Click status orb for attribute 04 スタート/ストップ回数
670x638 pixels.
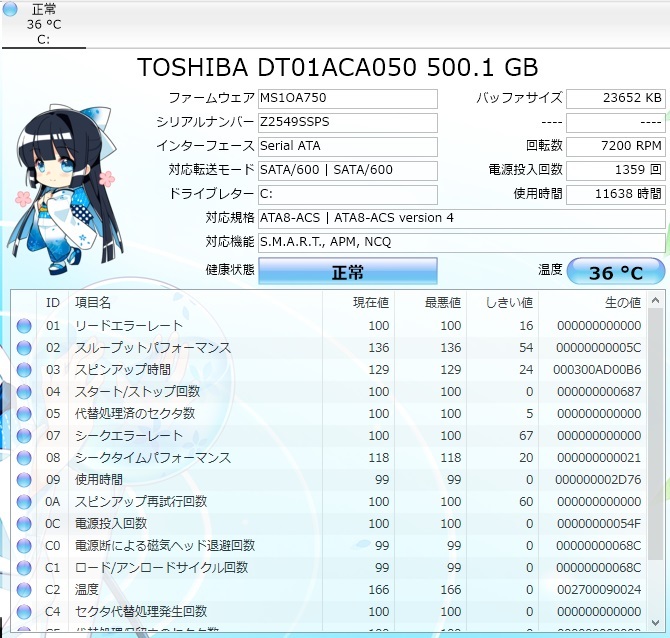pyautogui.click(x=24, y=392)
